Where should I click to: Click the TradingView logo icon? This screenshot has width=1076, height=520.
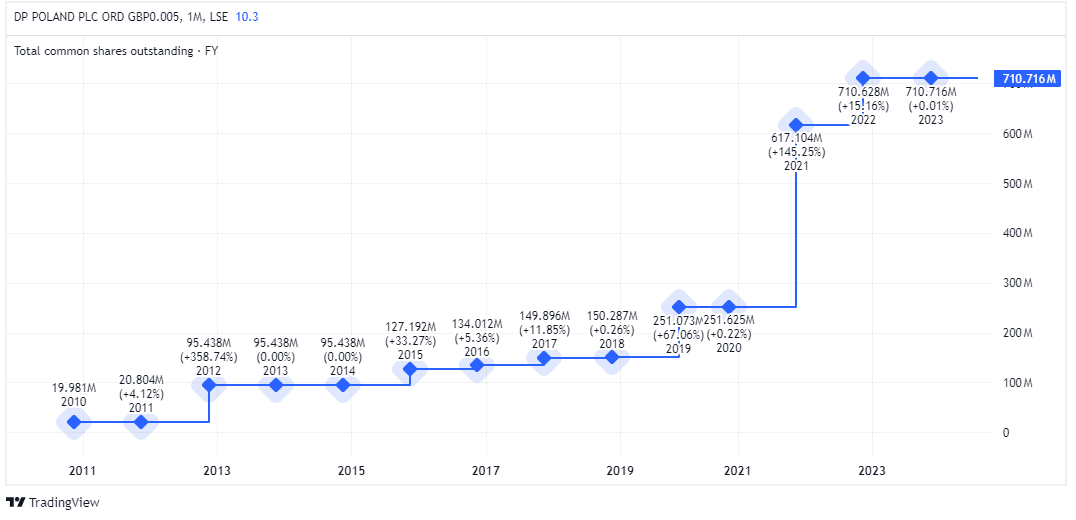pyautogui.click(x=16, y=502)
